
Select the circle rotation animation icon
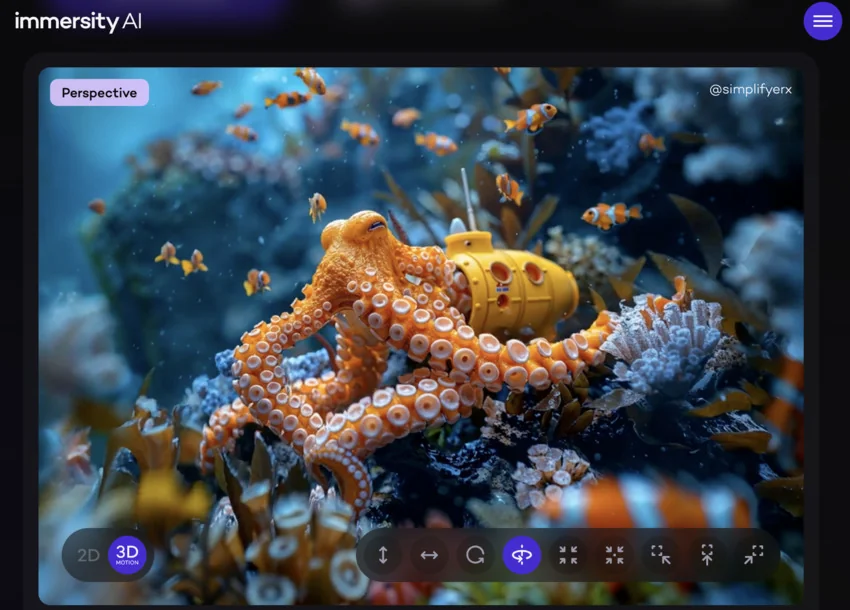475,555
